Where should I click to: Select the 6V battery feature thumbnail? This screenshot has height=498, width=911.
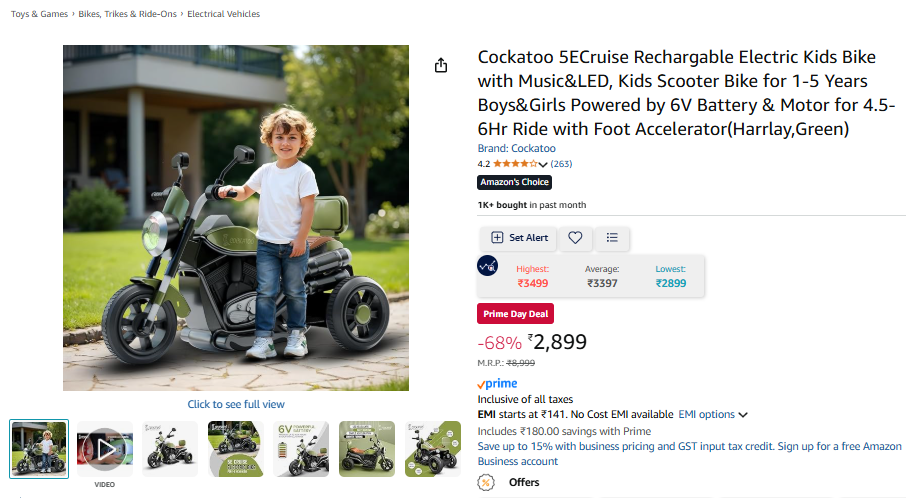pyautogui.click(x=301, y=447)
